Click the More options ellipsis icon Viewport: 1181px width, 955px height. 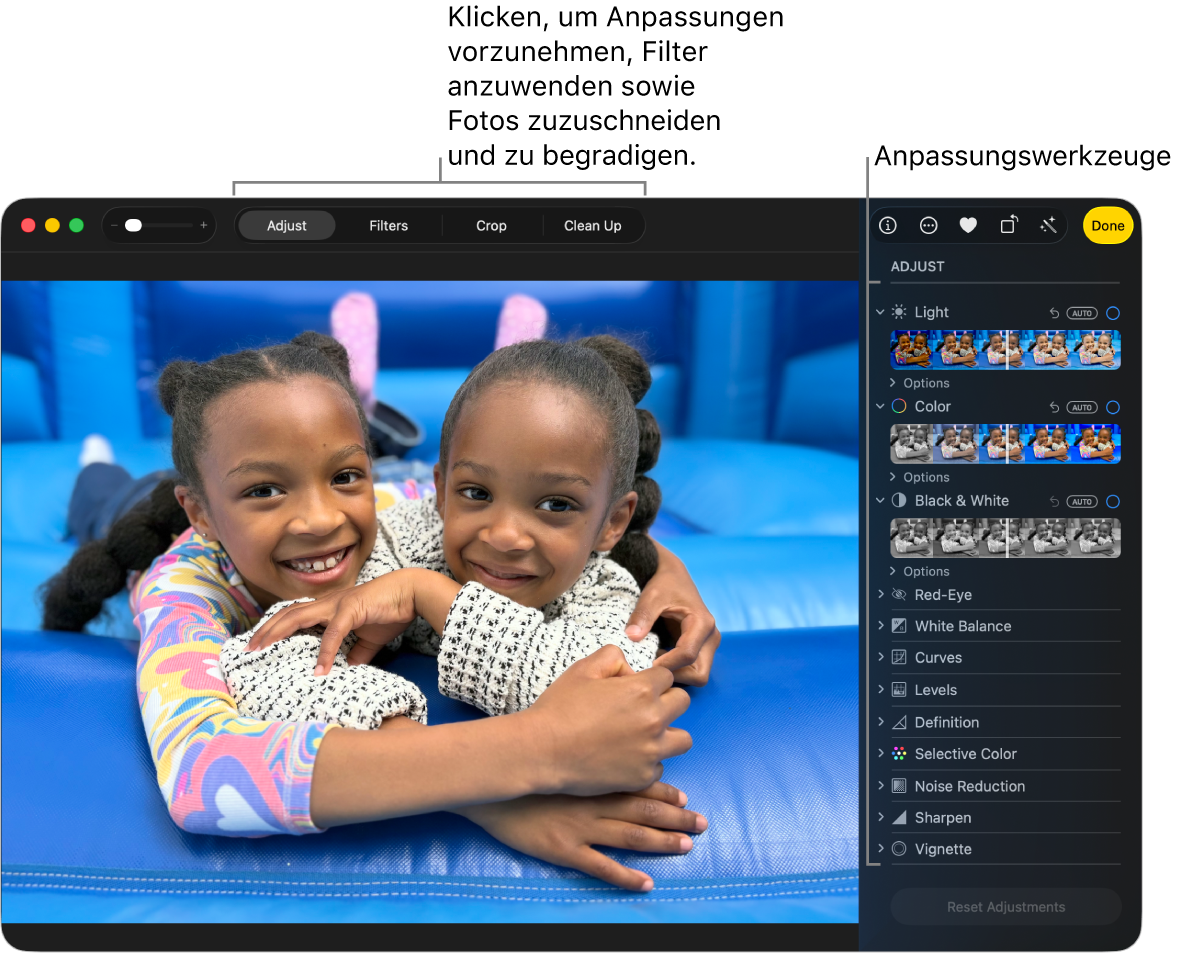[928, 226]
